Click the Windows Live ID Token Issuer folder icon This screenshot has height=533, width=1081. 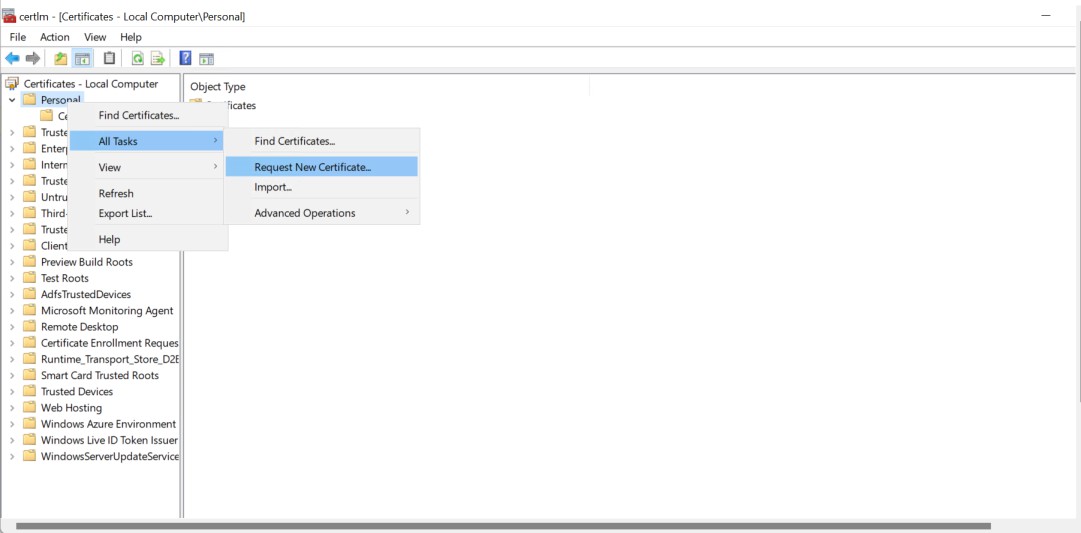[29, 439]
